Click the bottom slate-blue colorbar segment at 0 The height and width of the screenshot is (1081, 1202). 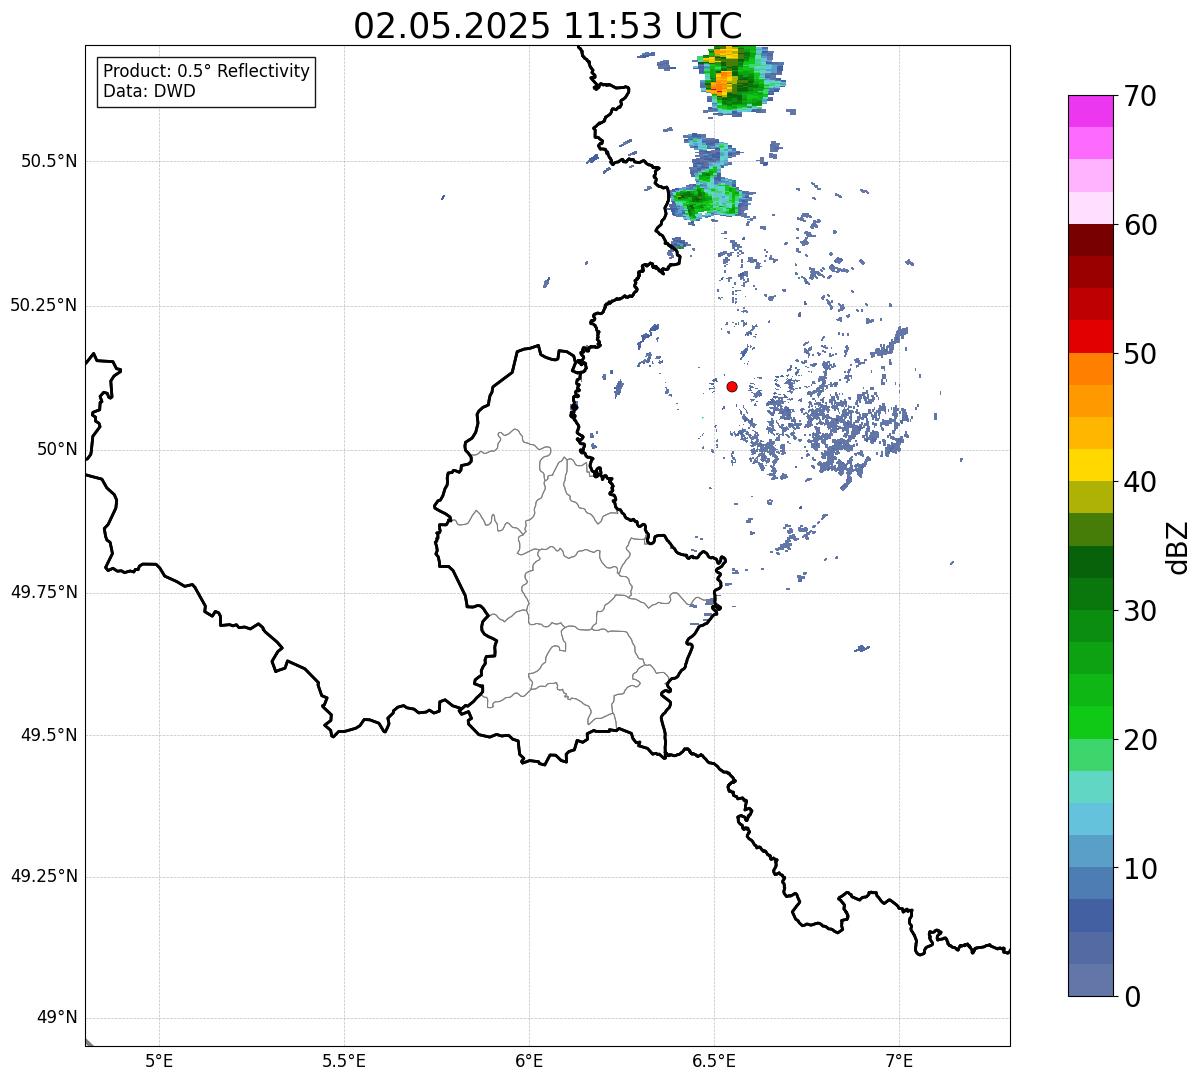(1090, 980)
